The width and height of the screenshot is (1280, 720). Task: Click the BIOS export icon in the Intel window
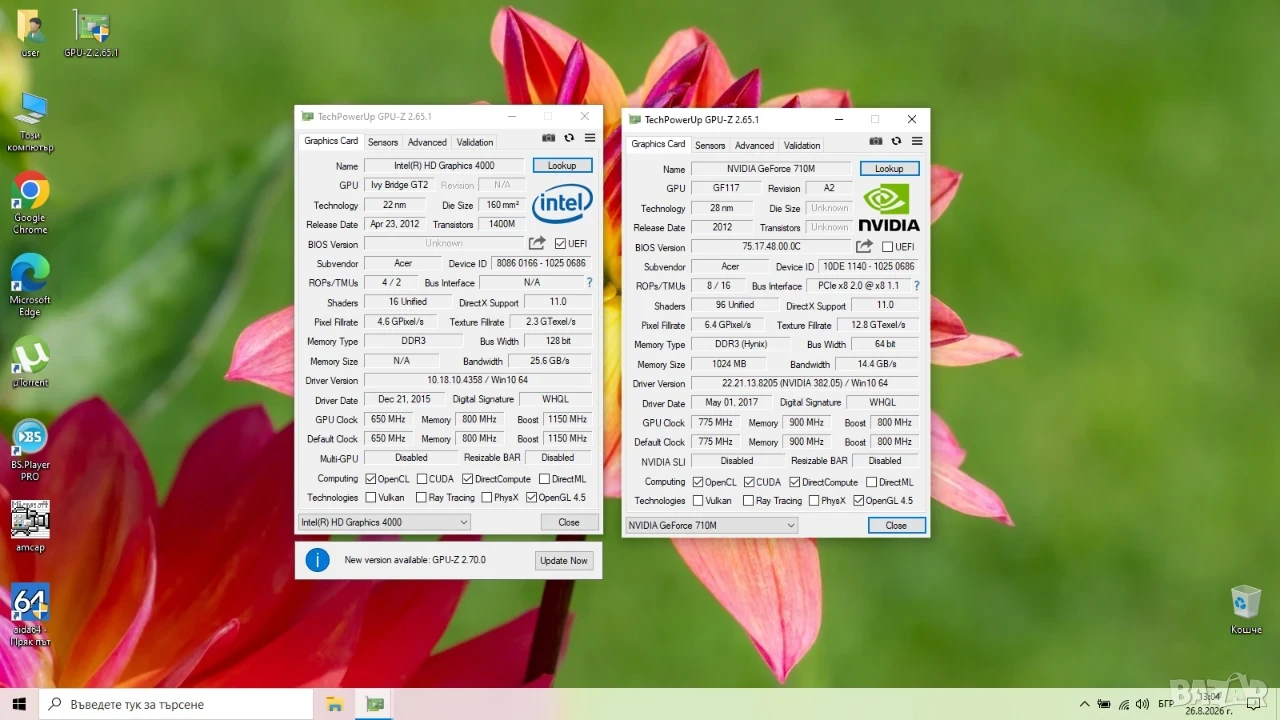click(x=537, y=243)
